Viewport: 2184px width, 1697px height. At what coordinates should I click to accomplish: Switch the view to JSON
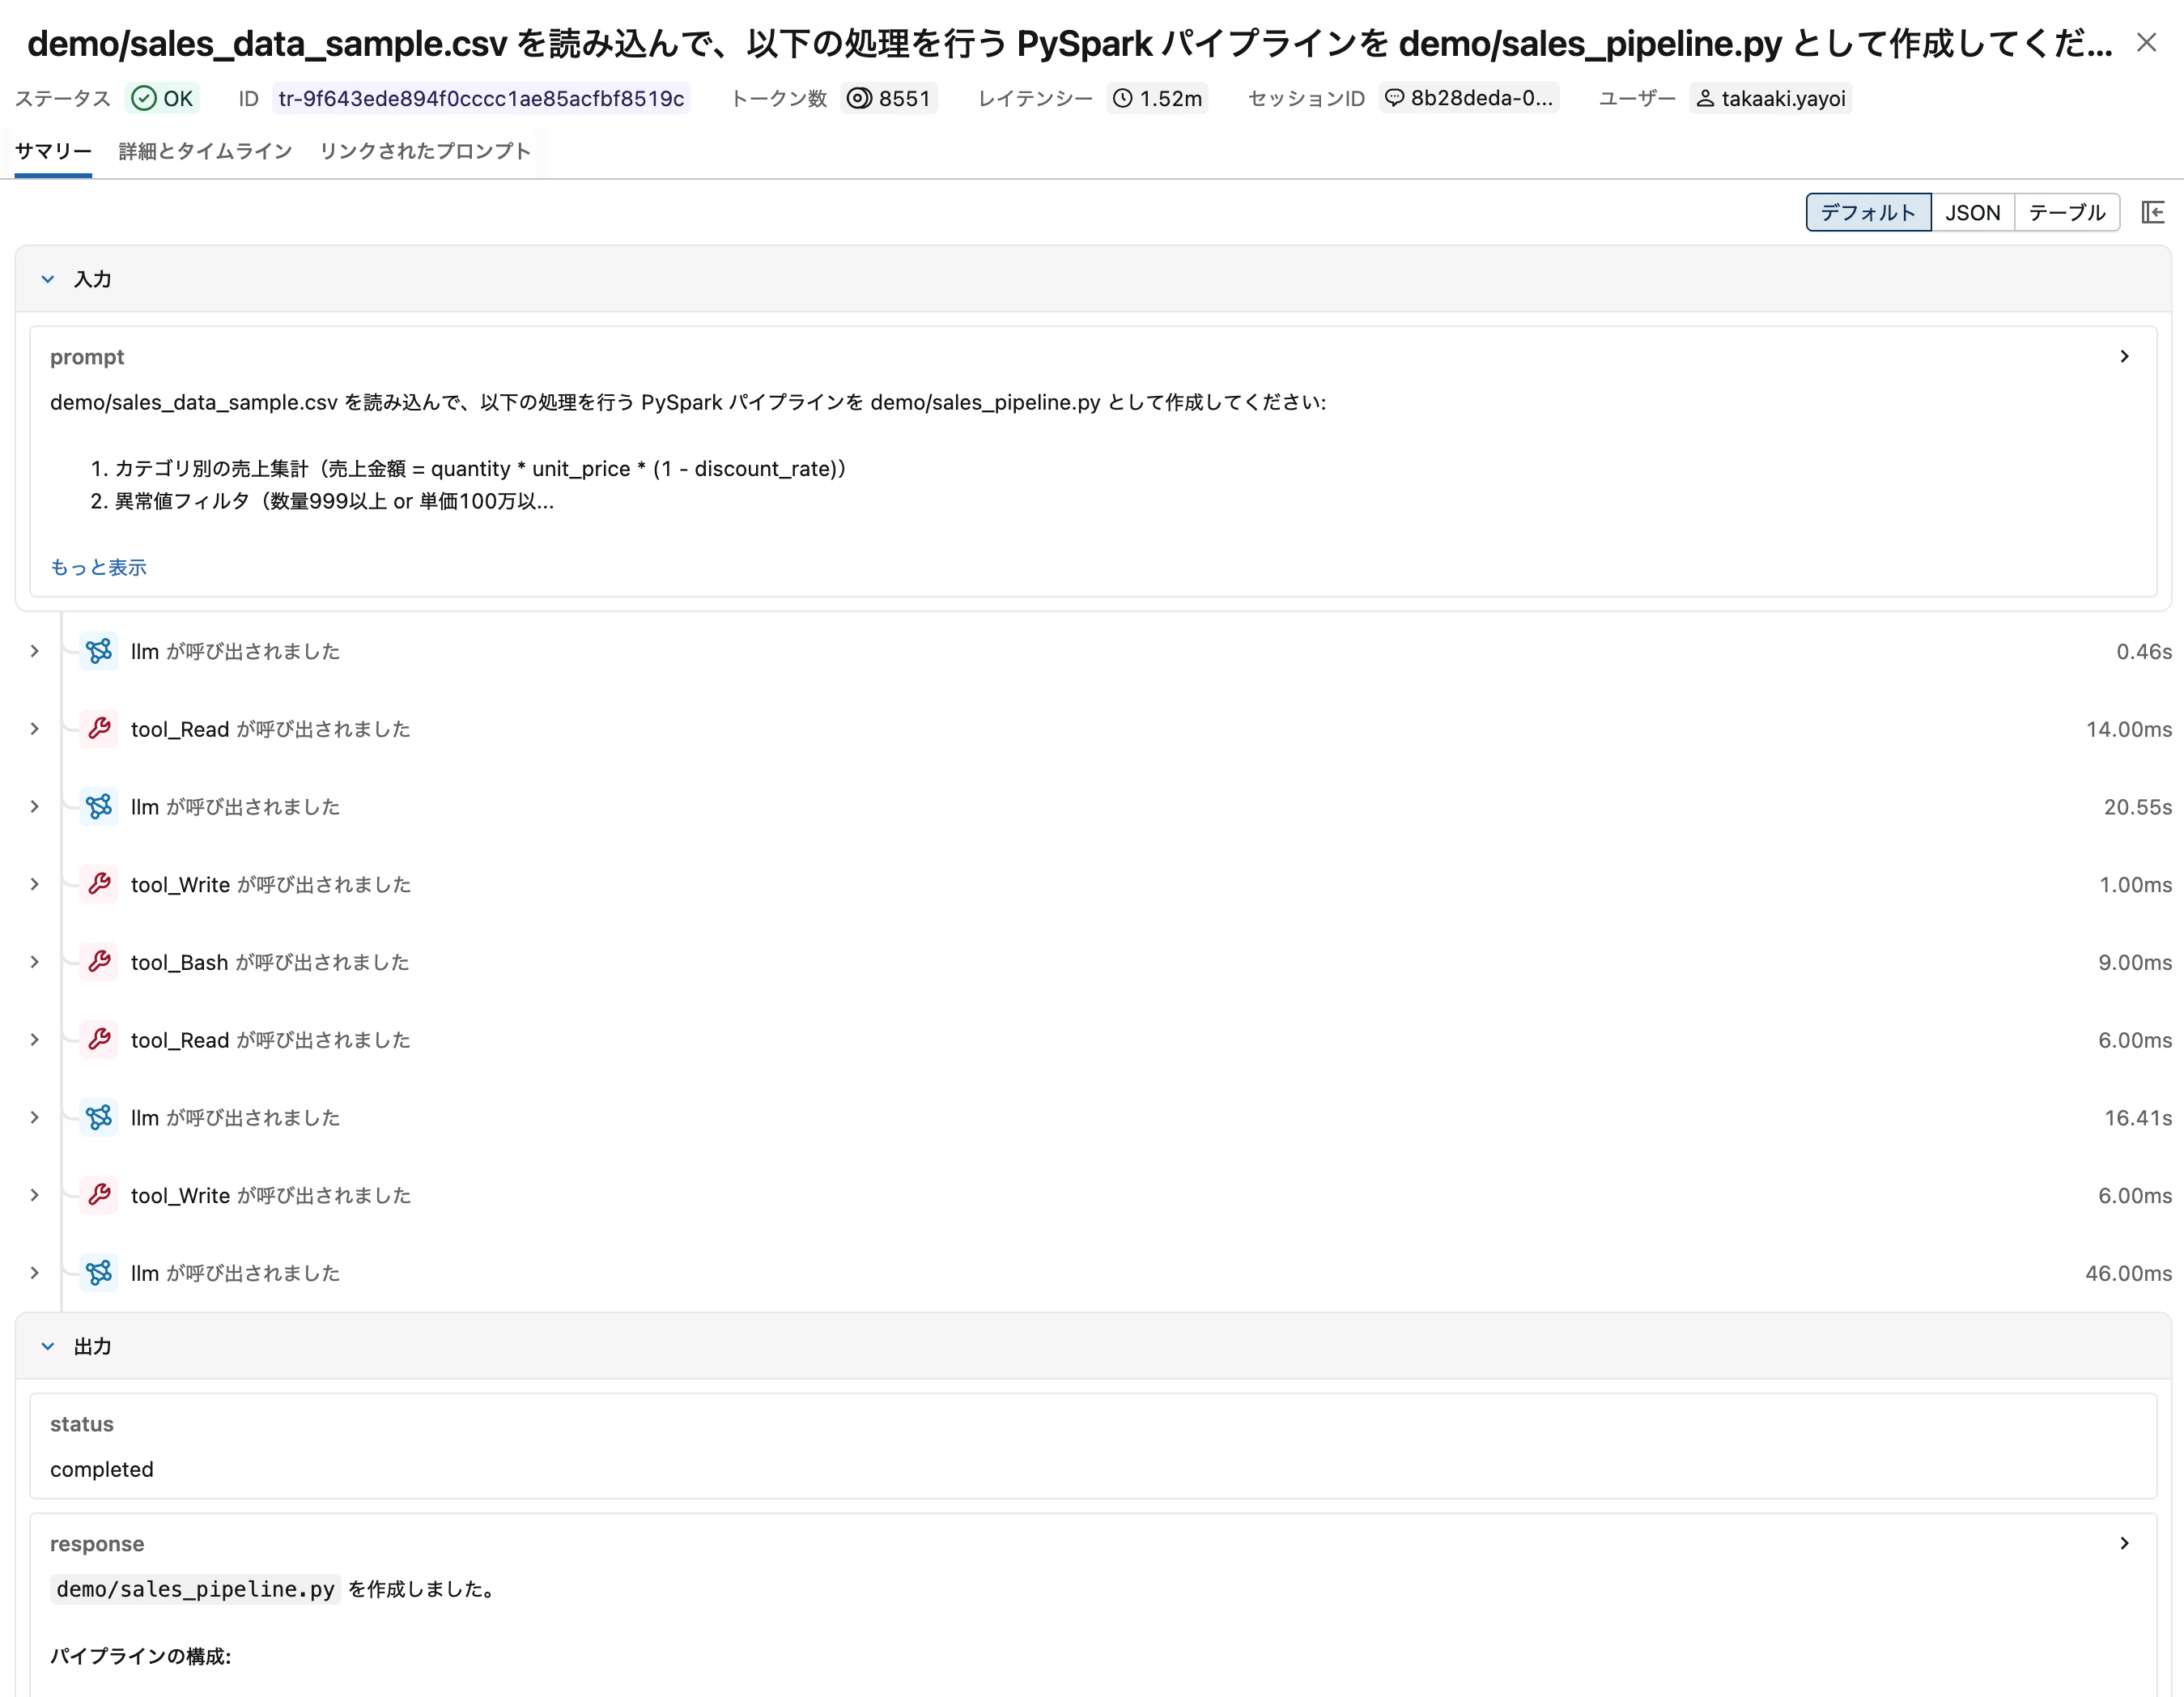tap(1972, 212)
